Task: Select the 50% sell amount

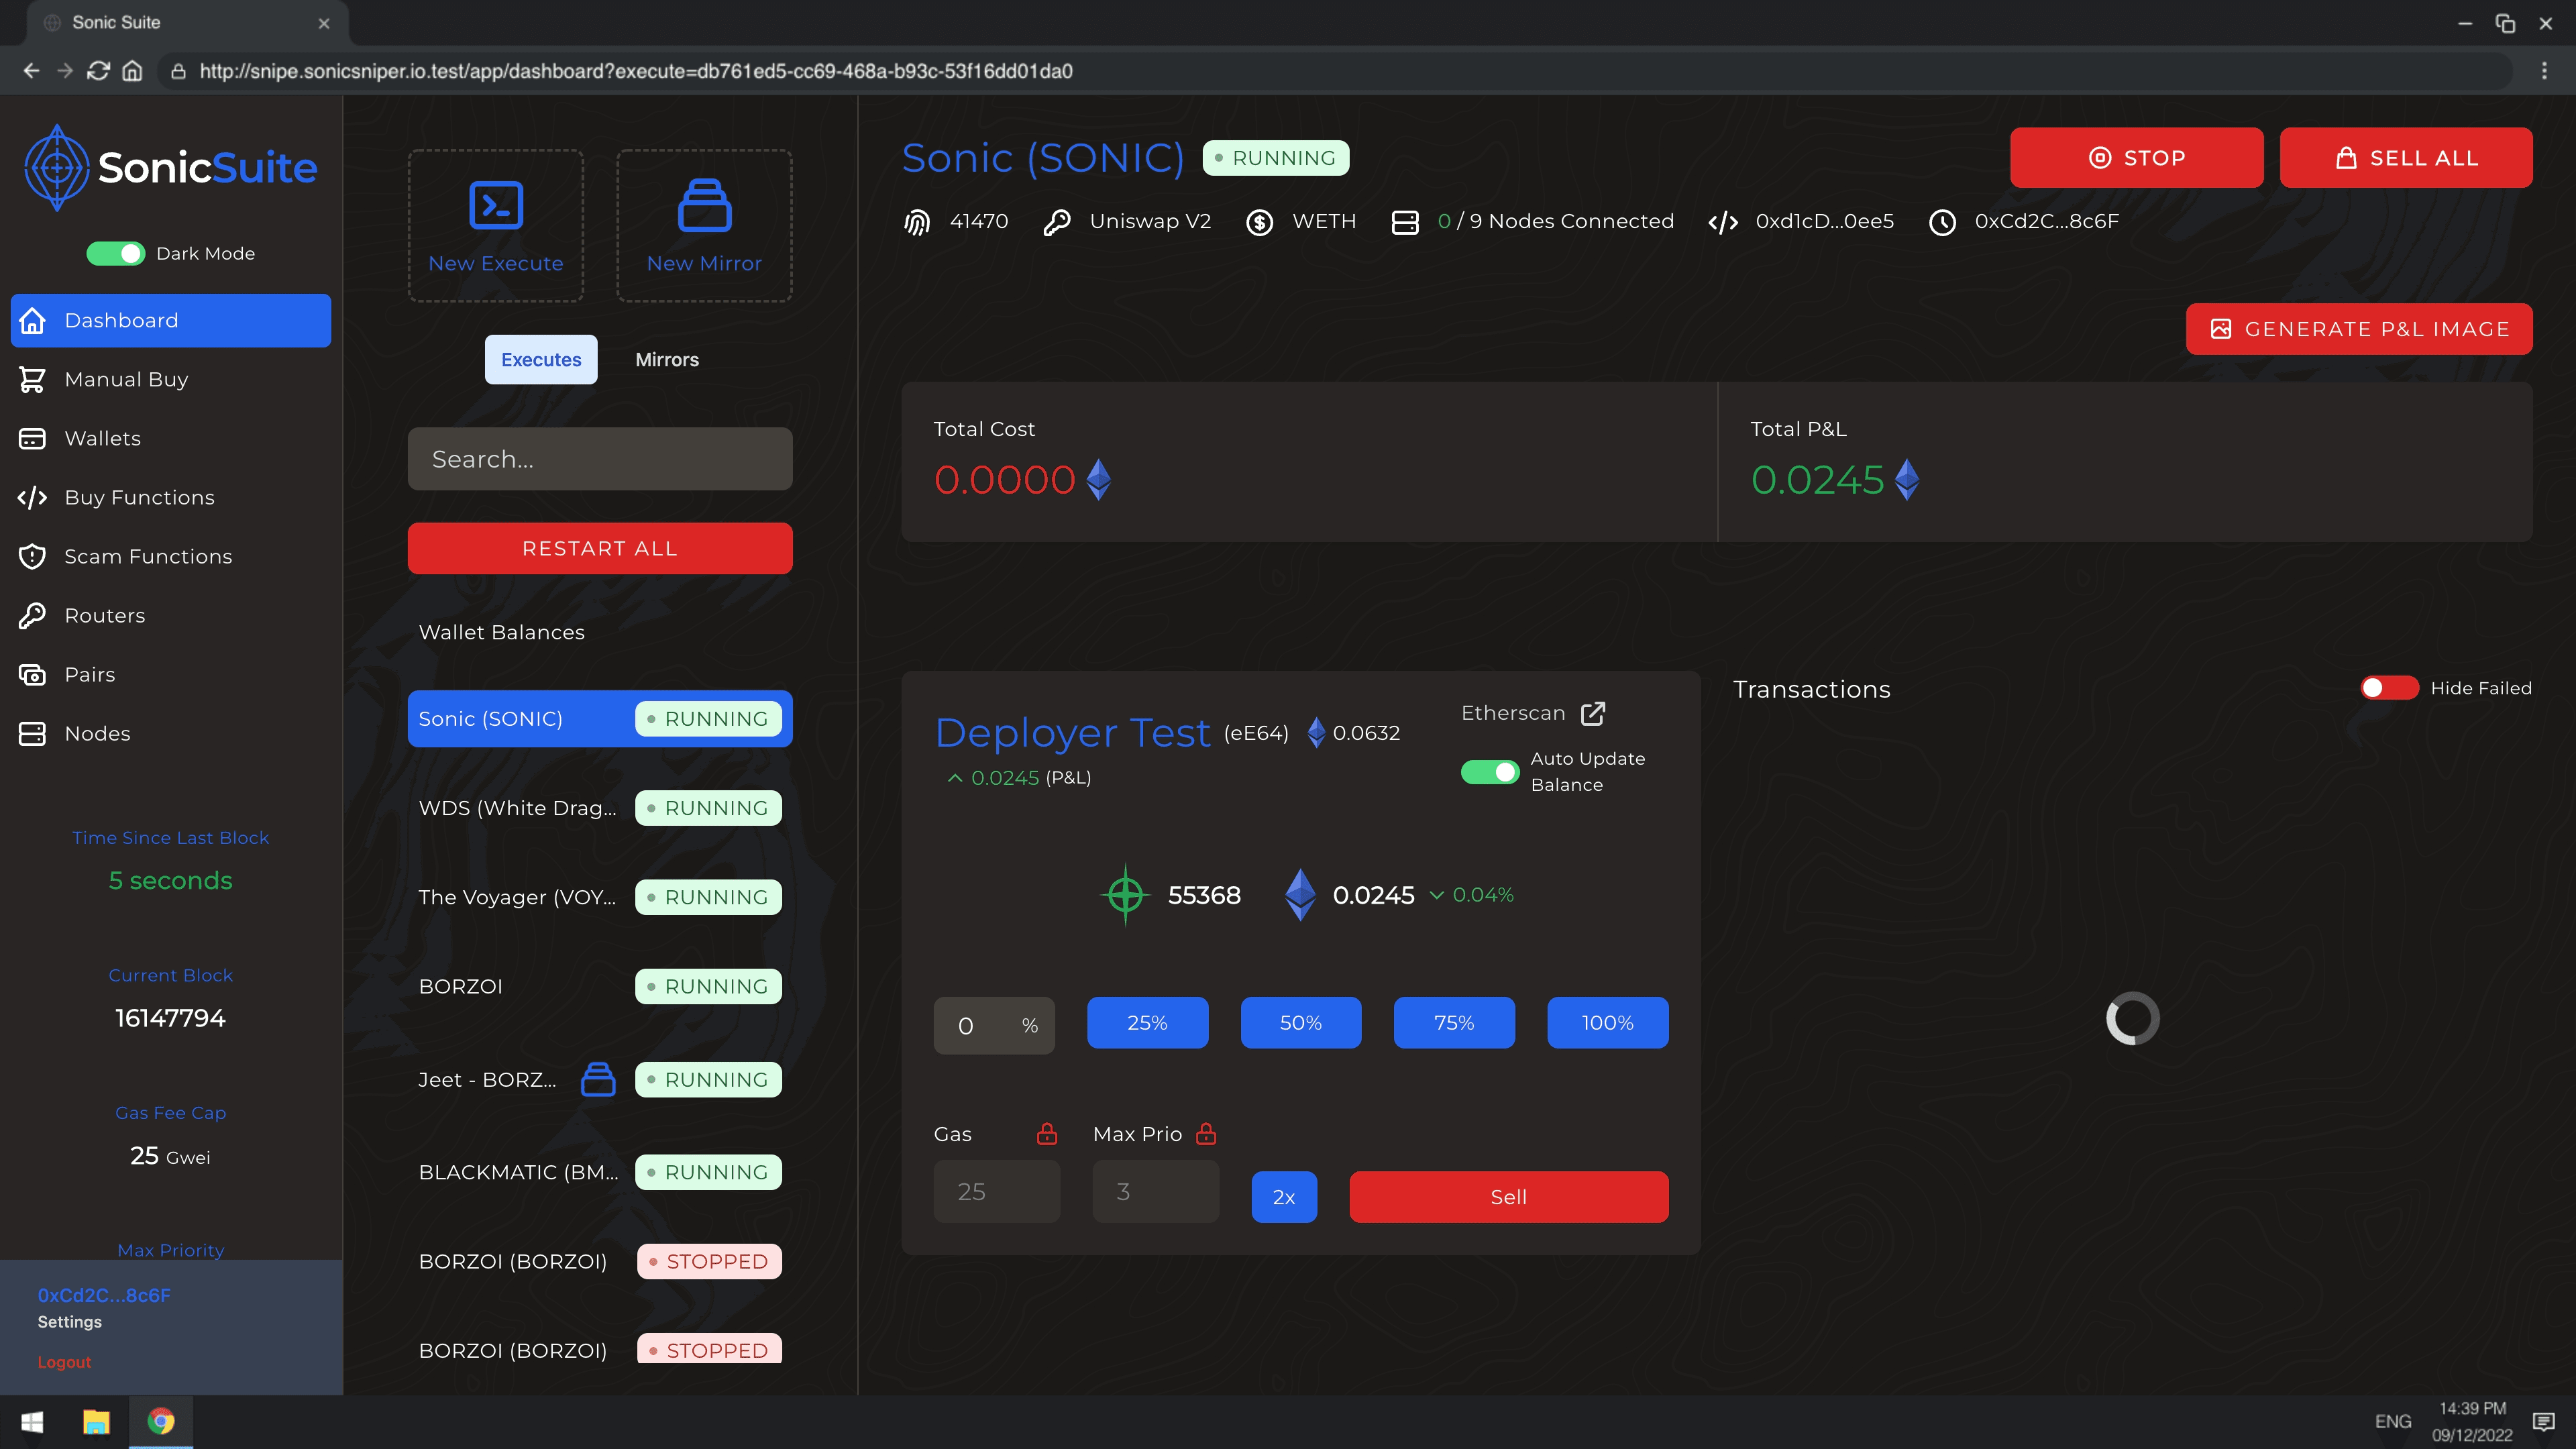Action: point(1301,1023)
